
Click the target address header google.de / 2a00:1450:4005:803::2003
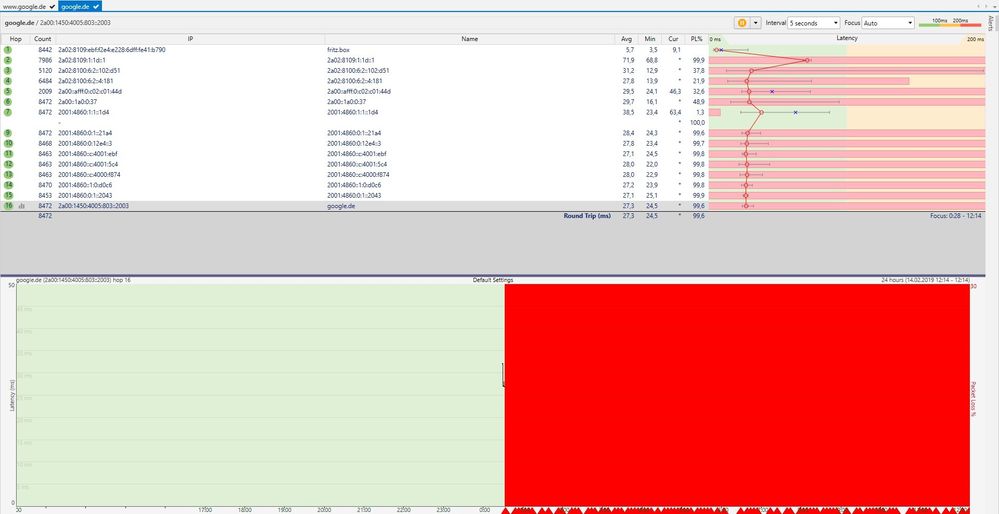point(57,23)
